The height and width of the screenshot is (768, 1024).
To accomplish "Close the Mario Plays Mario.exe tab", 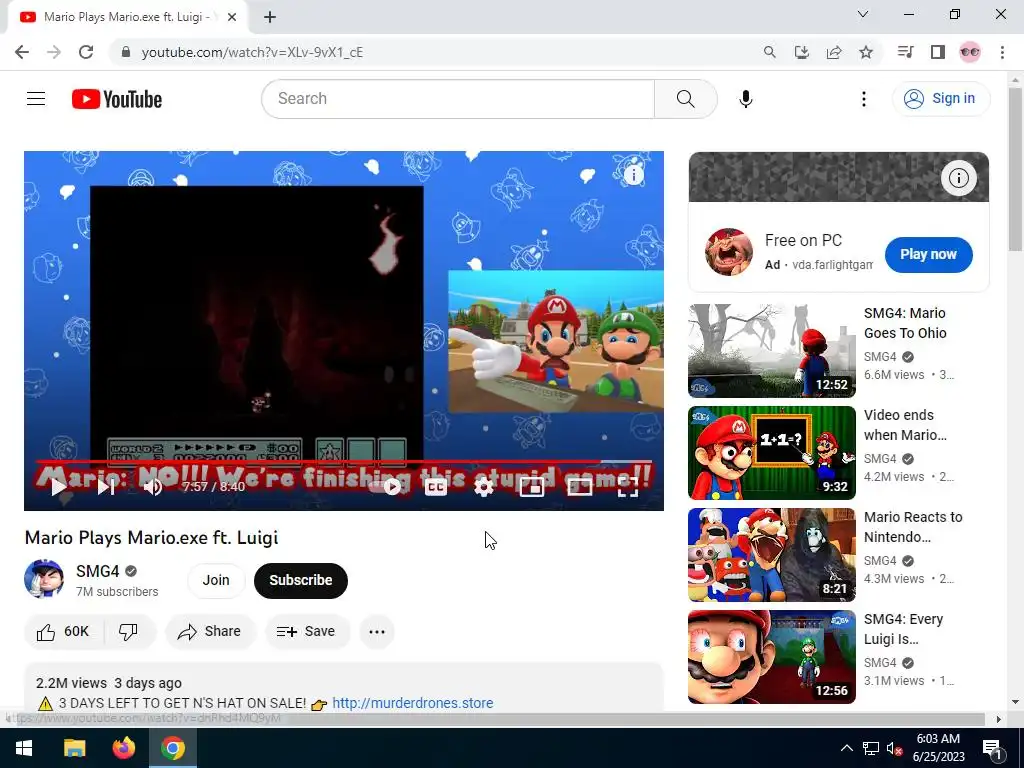I will pos(232,17).
